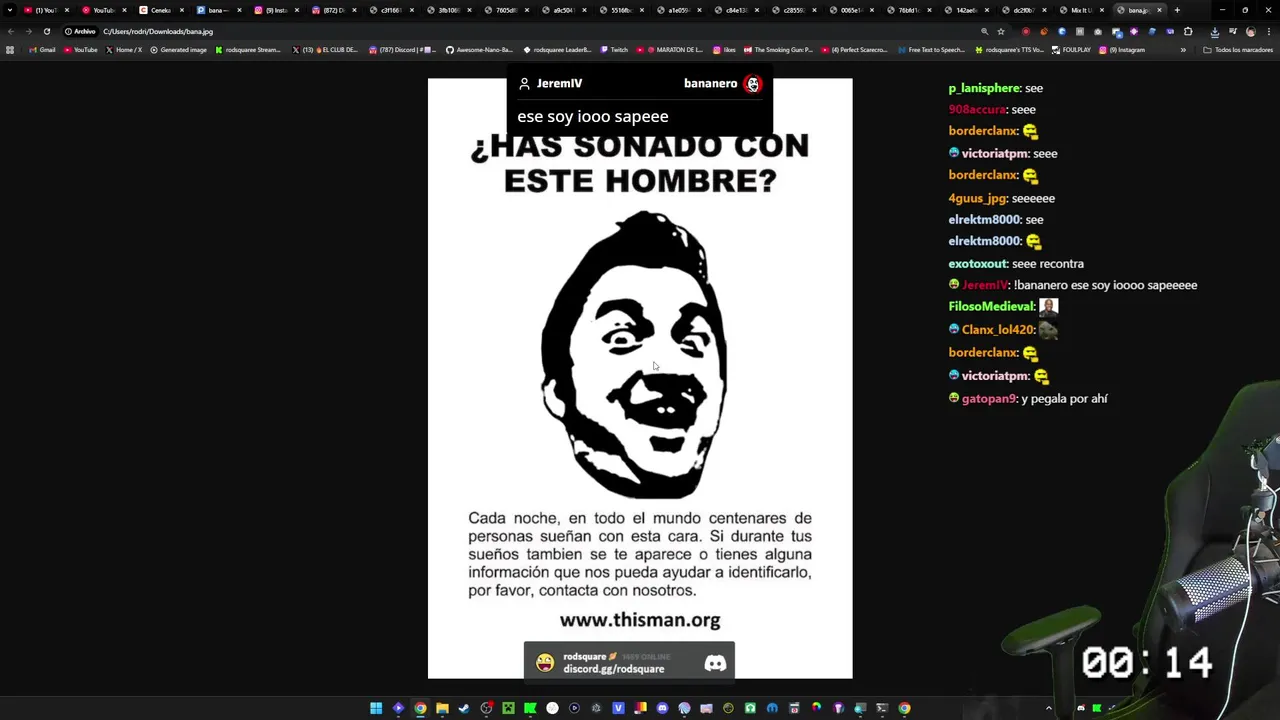Click the Archivo file info chip
Image resolution: width=1280 pixels, height=720 pixels.
[80, 31]
